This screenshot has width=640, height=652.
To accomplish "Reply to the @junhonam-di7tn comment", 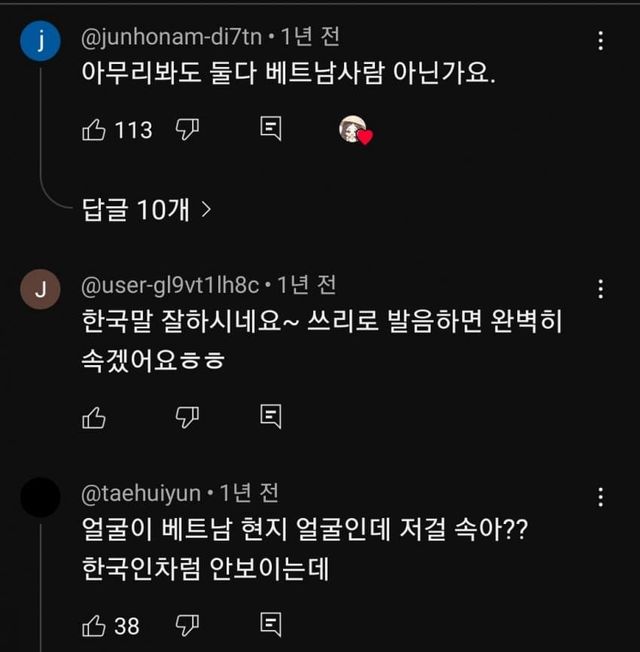I will tap(270, 129).
